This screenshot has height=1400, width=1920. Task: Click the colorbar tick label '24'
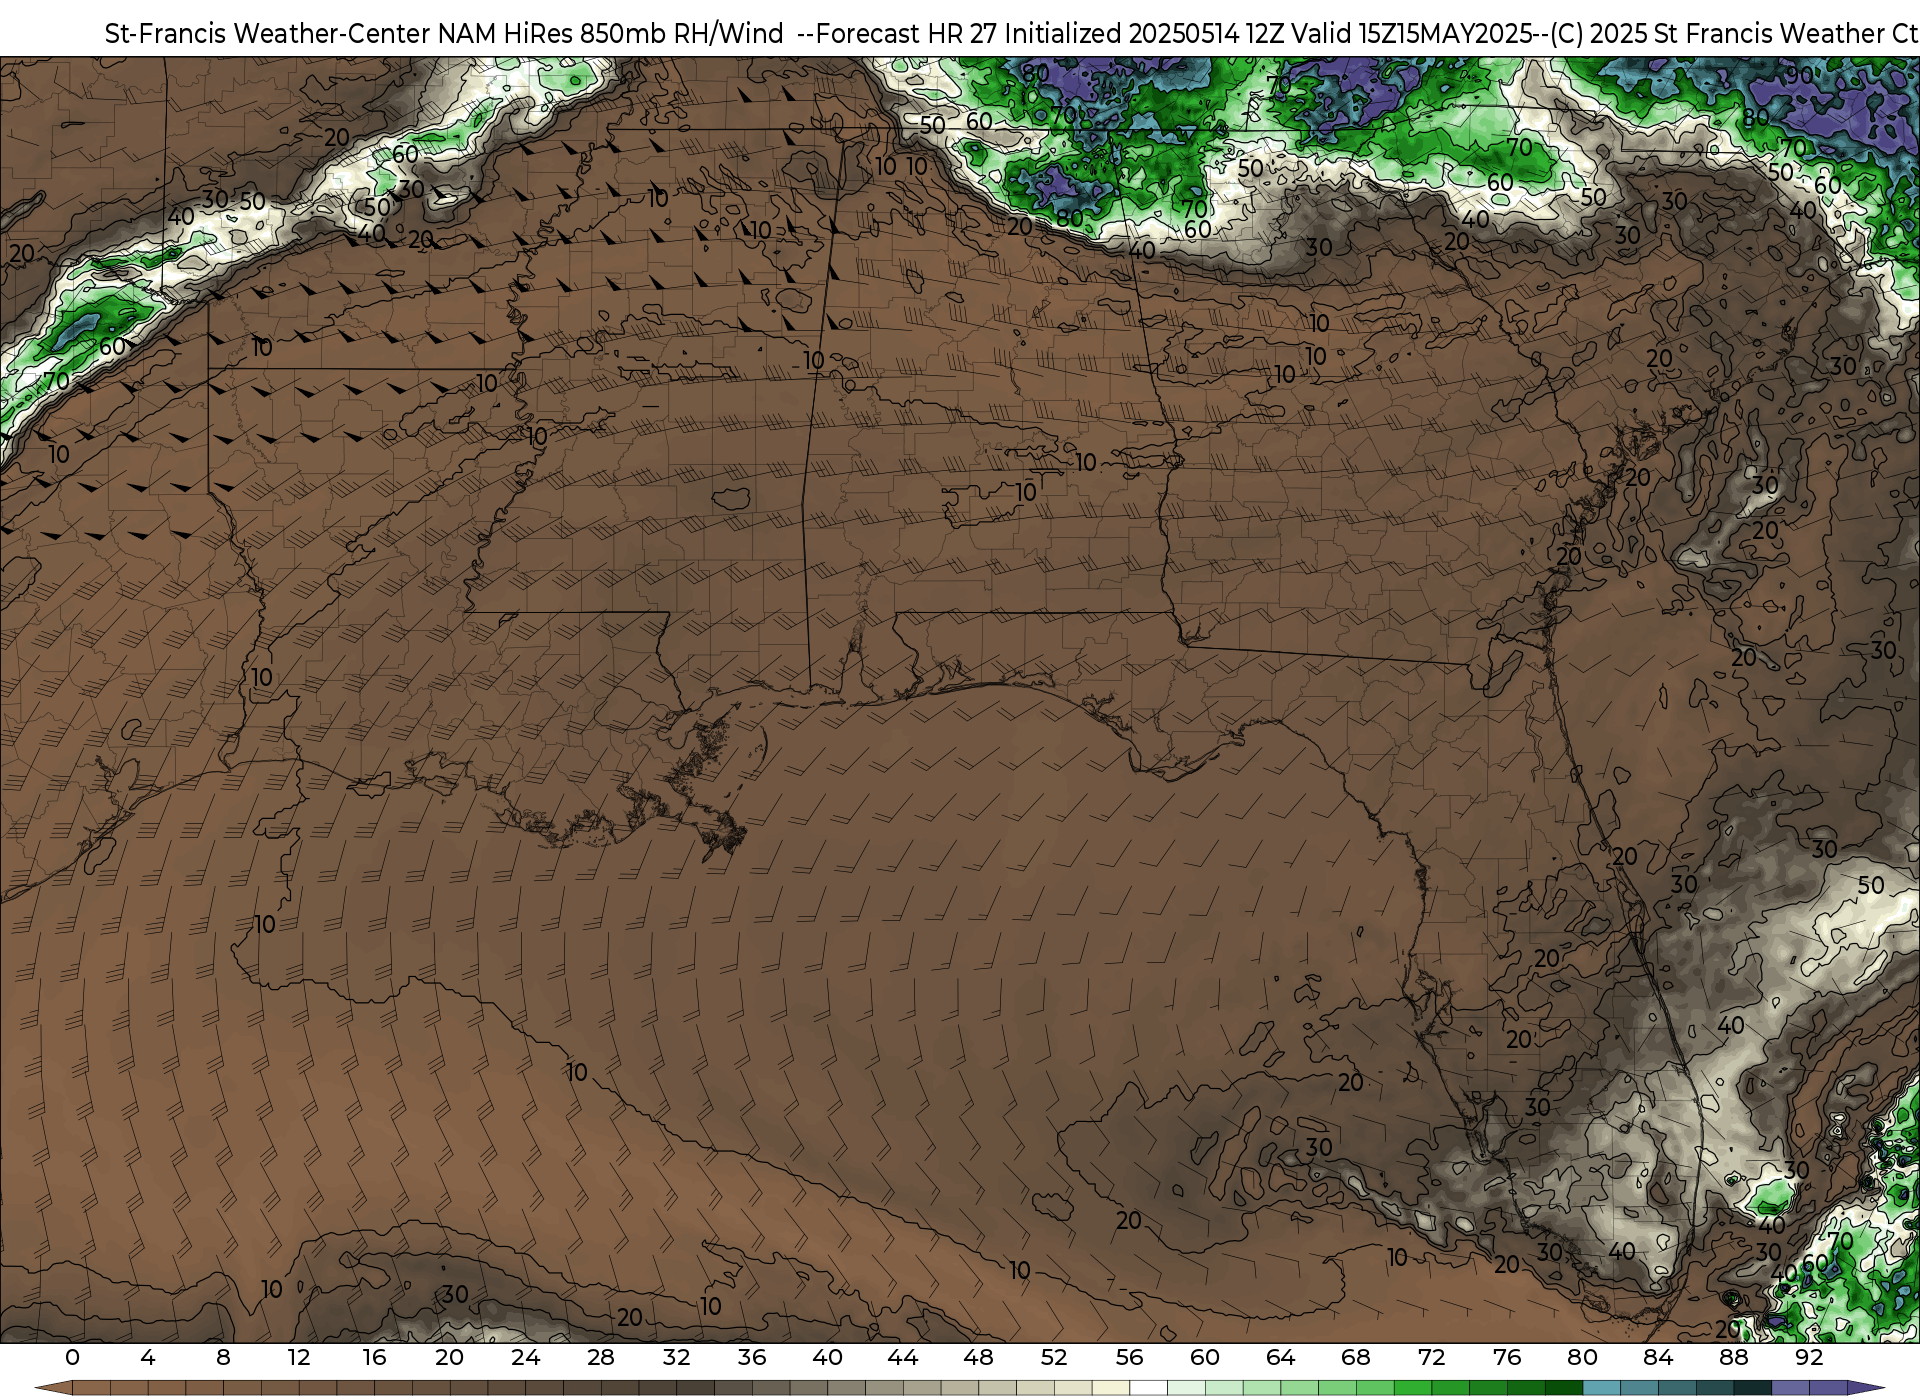click(525, 1357)
